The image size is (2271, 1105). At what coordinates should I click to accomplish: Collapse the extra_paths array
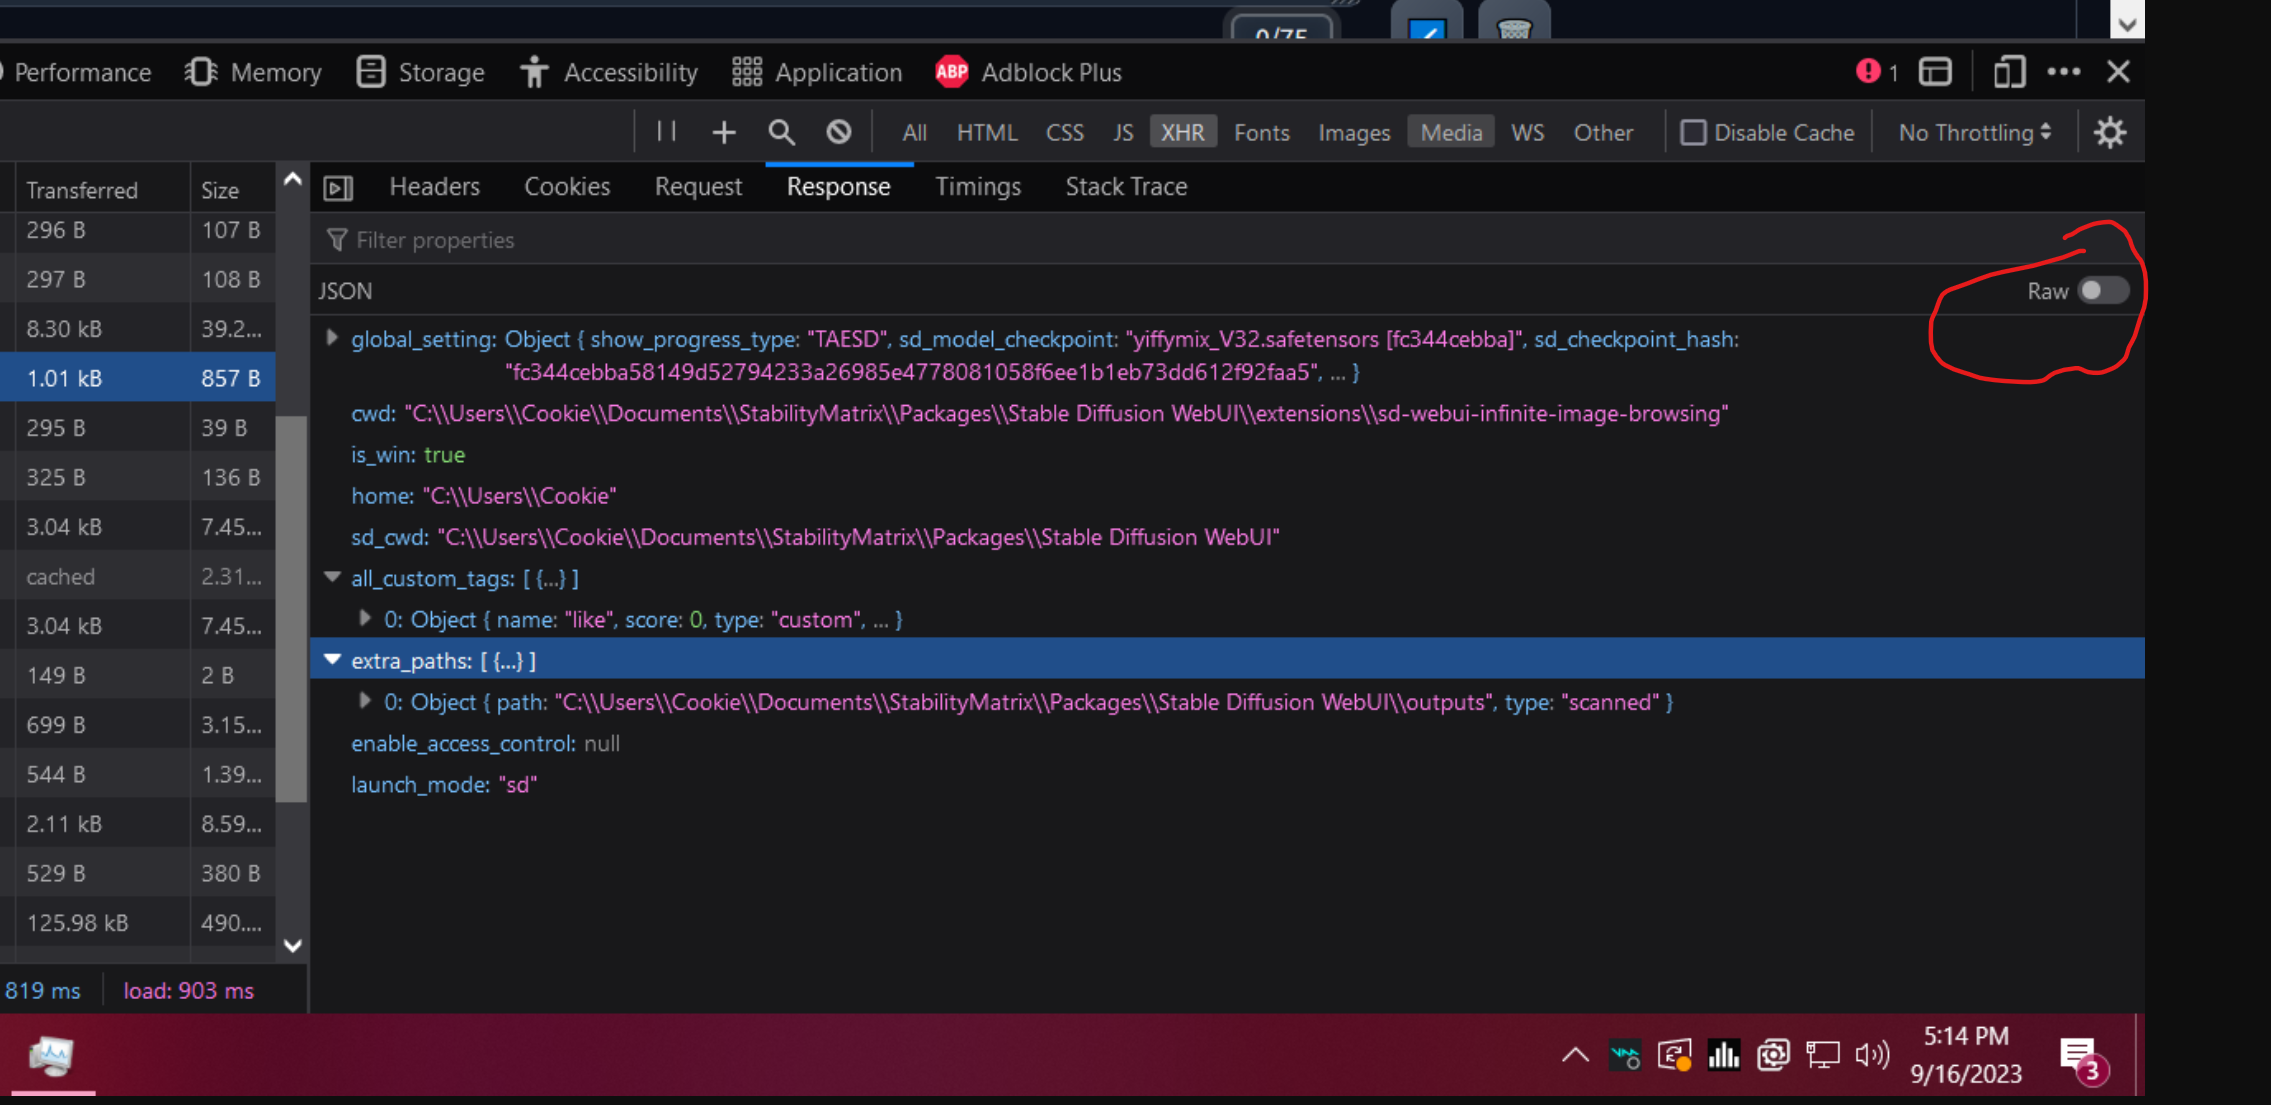[332, 659]
